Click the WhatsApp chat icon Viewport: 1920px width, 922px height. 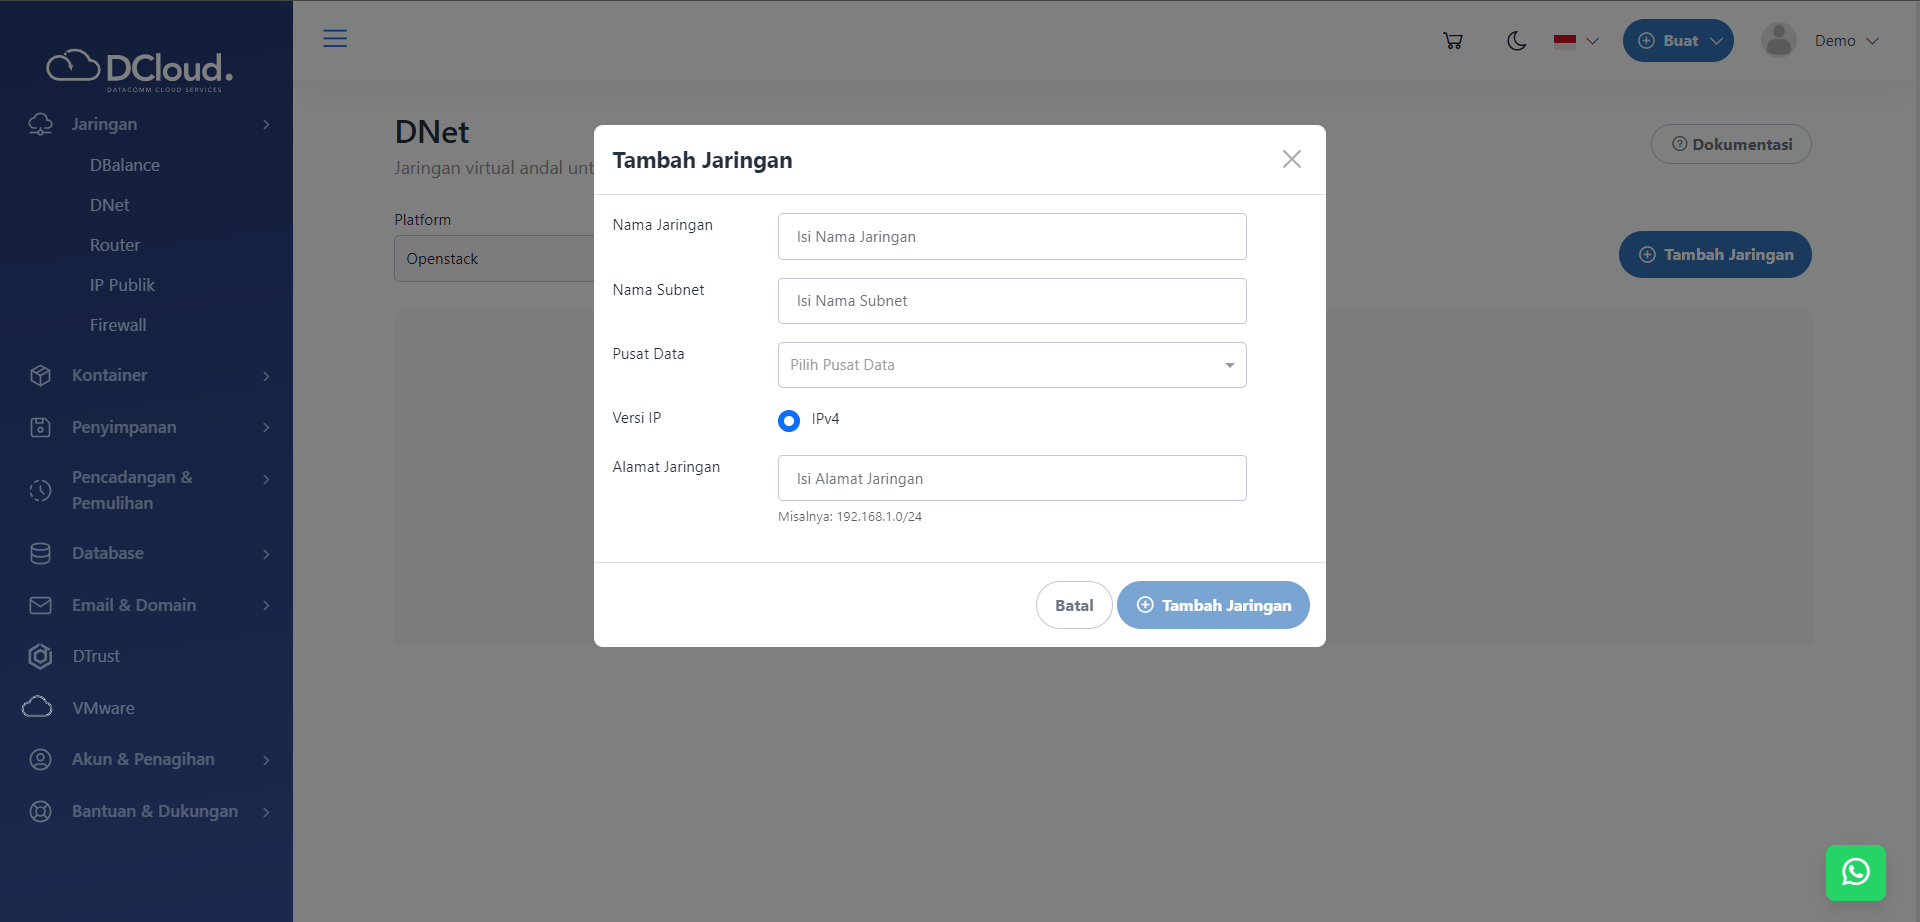(1855, 872)
